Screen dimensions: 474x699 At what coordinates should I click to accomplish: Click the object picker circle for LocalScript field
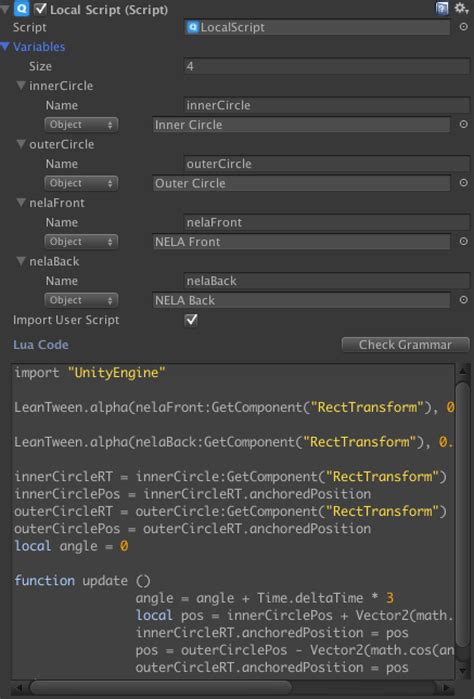[464, 27]
